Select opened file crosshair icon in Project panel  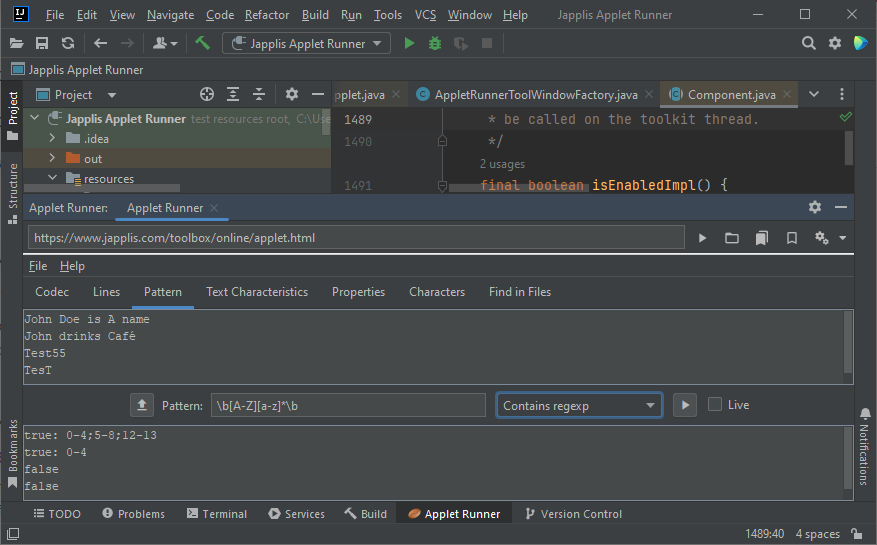(x=207, y=95)
